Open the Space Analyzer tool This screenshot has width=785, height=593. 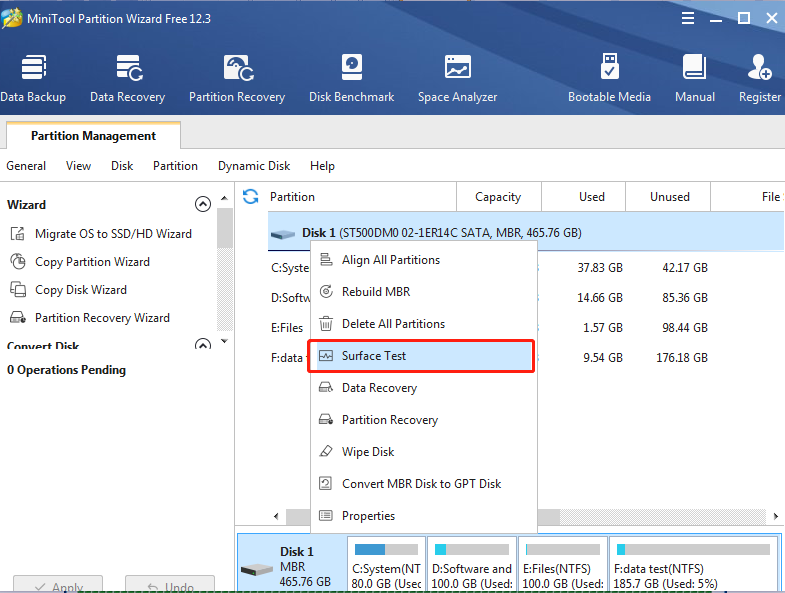click(x=457, y=78)
